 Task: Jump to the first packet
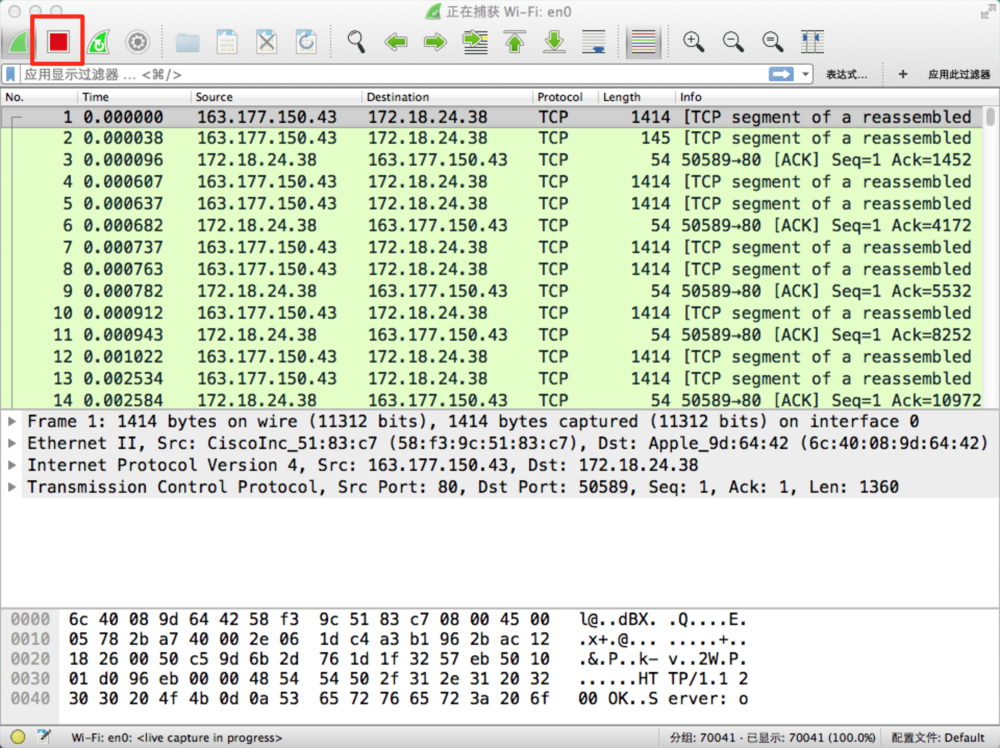point(514,42)
